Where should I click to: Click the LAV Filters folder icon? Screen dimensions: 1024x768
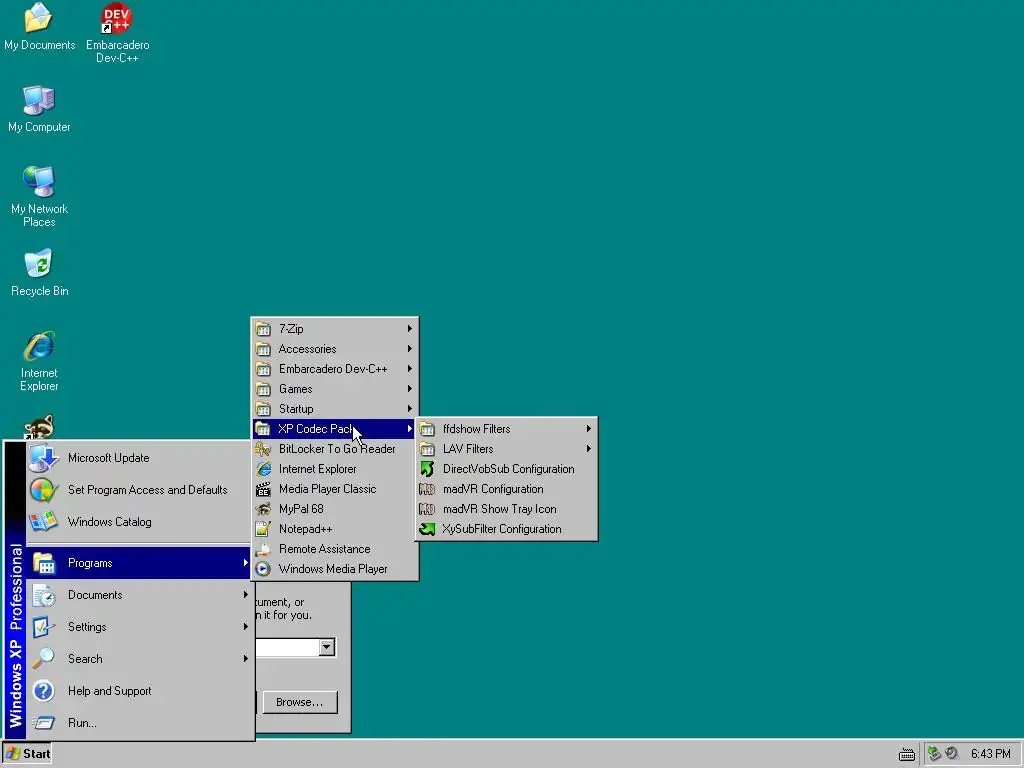427,449
